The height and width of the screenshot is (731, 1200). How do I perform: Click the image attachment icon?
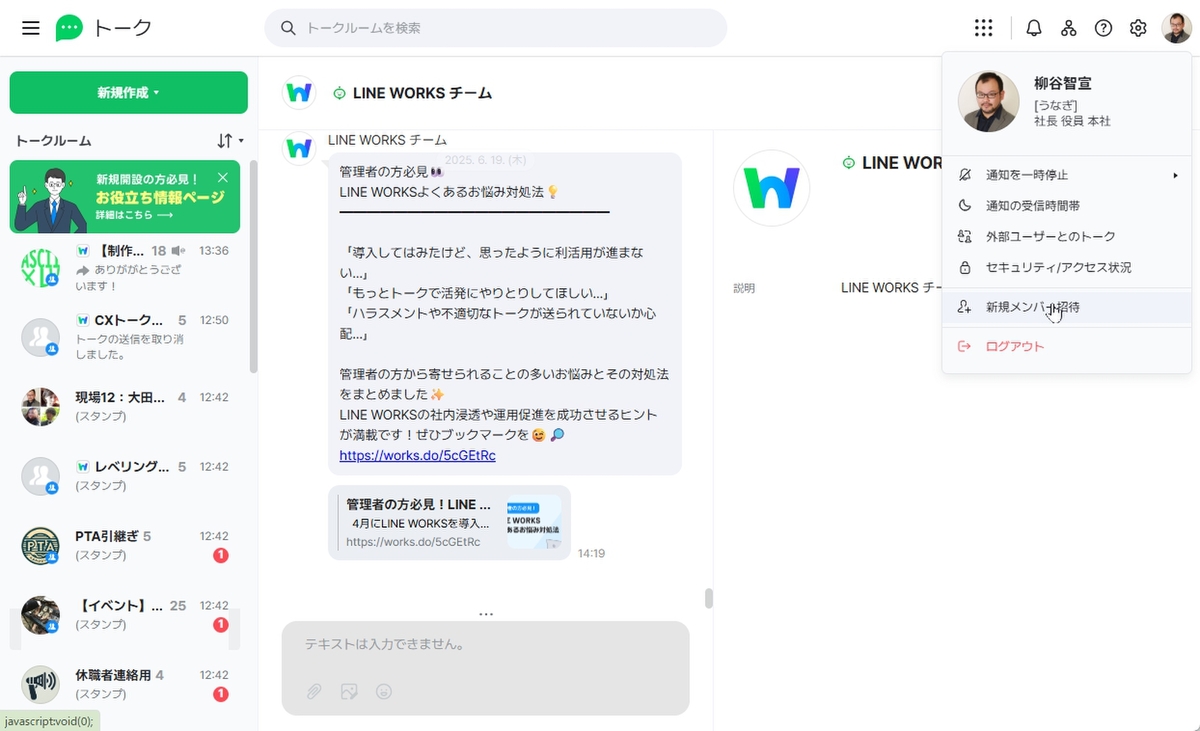(x=349, y=691)
